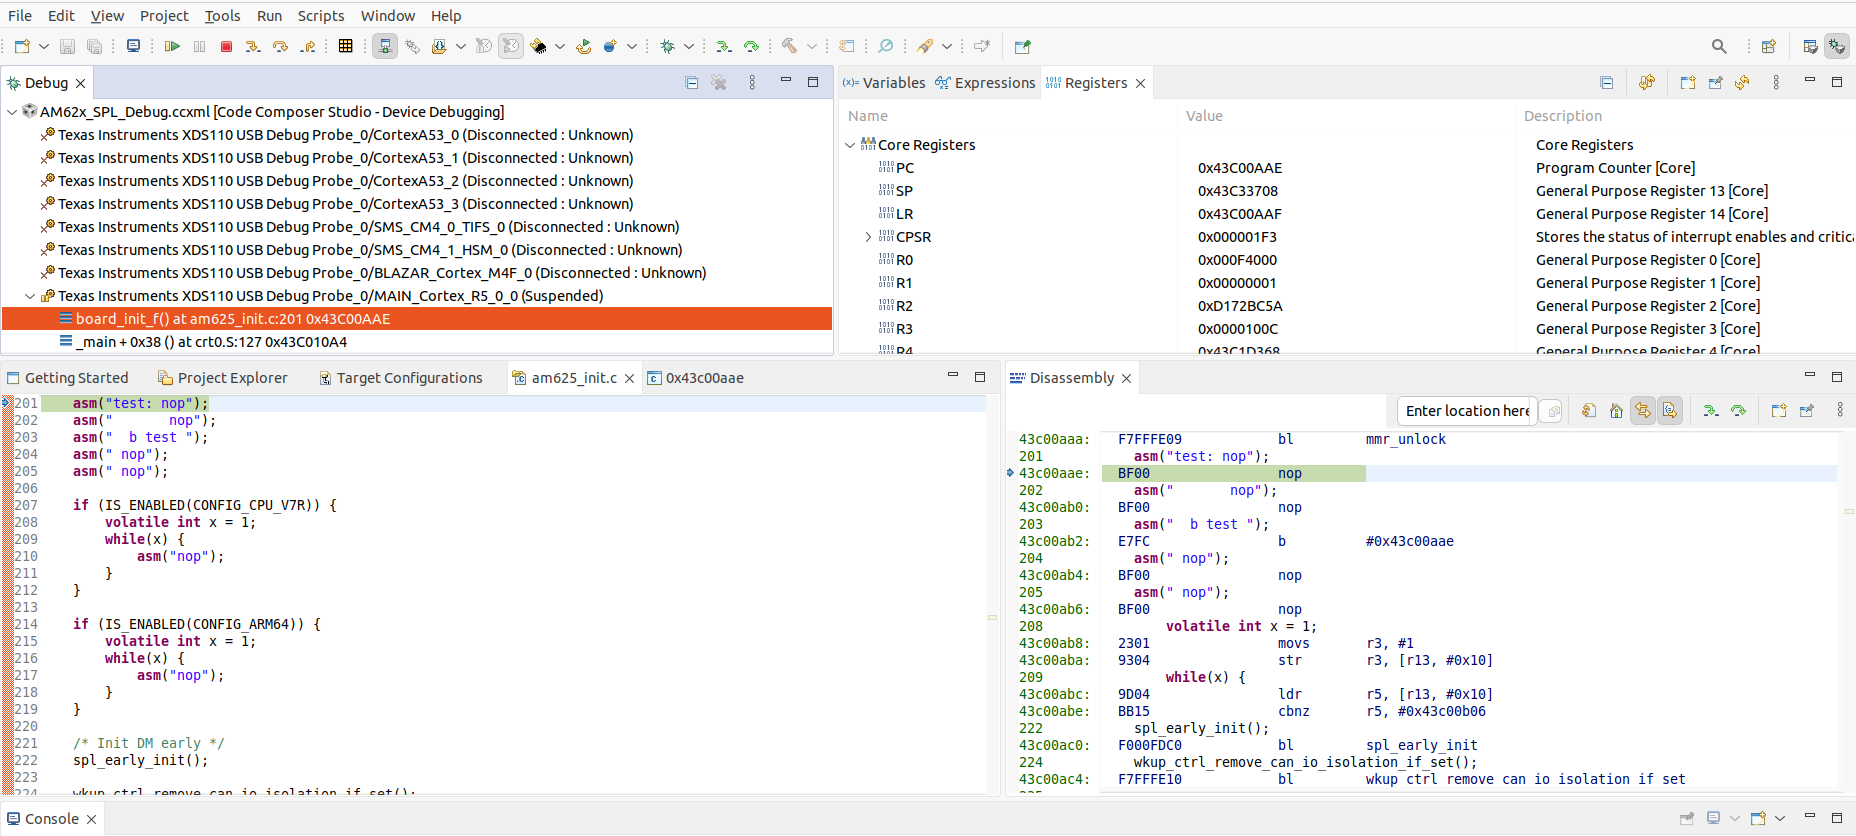Click the Home icon in Disassembly toolbar

(1616, 411)
